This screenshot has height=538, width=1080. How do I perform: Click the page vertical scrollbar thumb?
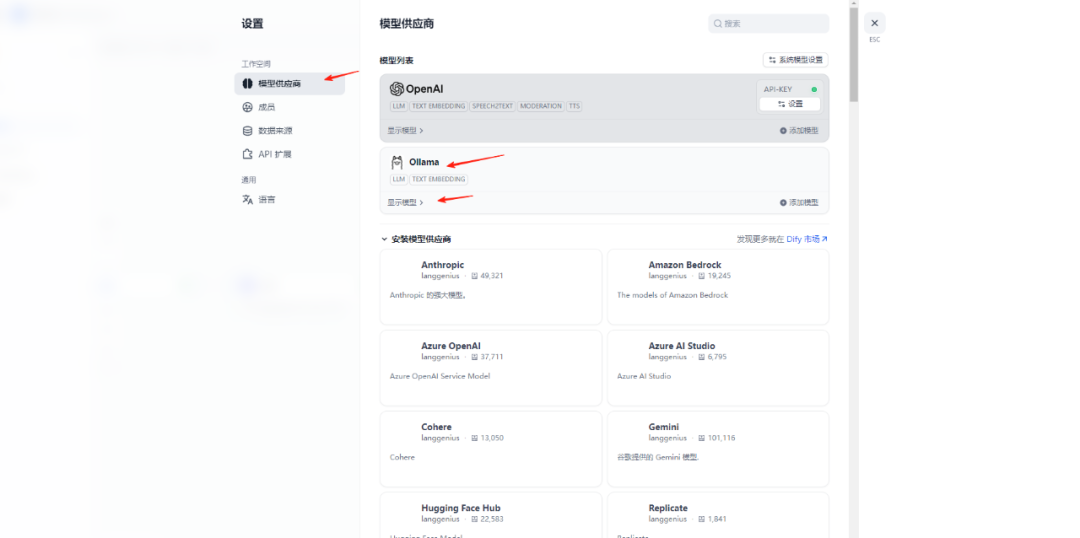tap(854, 55)
